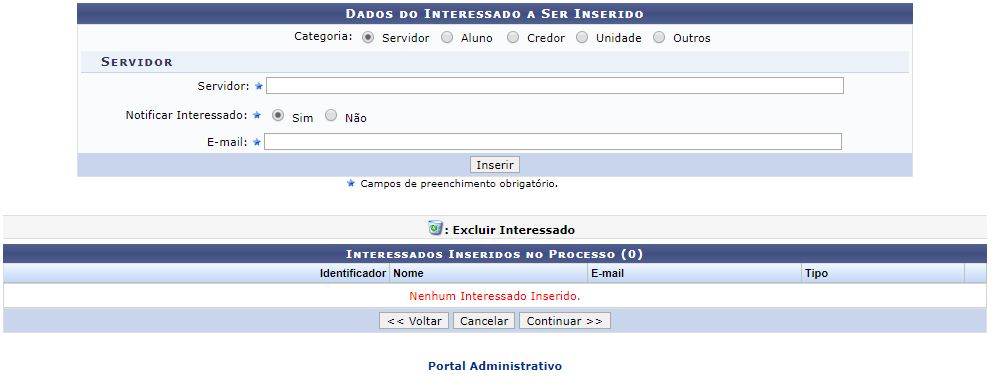The image size is (992, 378).
Task: Set Notificar Interessado to Não
Action: [330, 116]
